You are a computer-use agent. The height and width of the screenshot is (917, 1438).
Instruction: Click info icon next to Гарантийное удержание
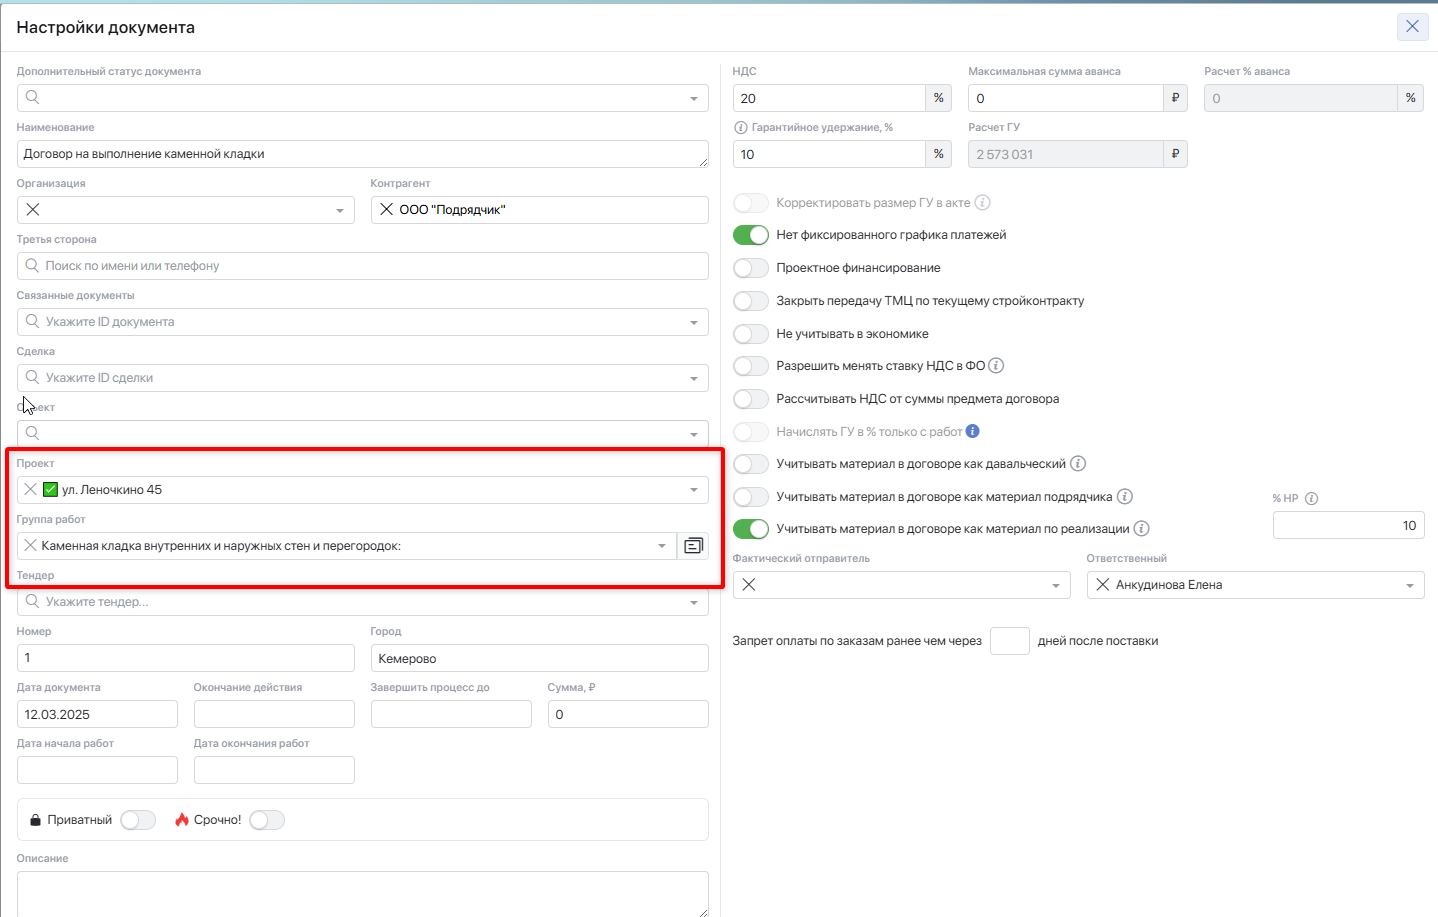pos(740,128)
